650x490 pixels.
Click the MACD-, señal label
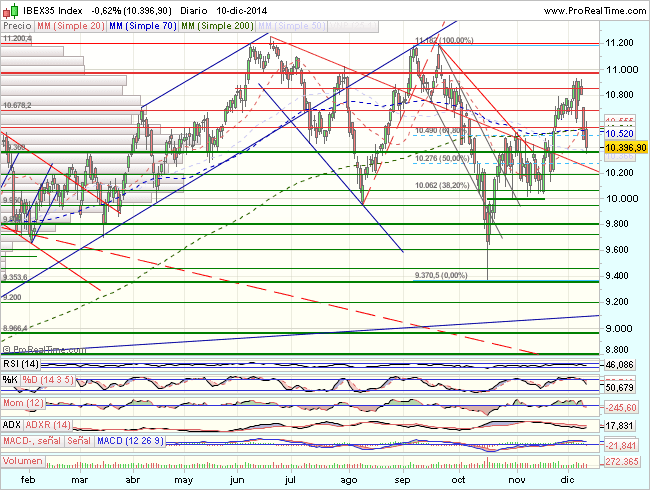coord(32,441)
